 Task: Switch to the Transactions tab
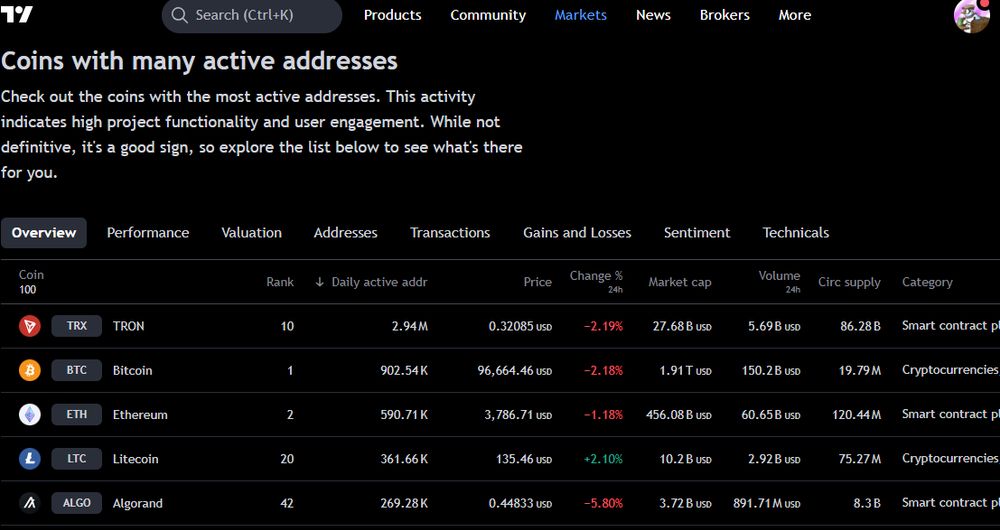point(450,233)
